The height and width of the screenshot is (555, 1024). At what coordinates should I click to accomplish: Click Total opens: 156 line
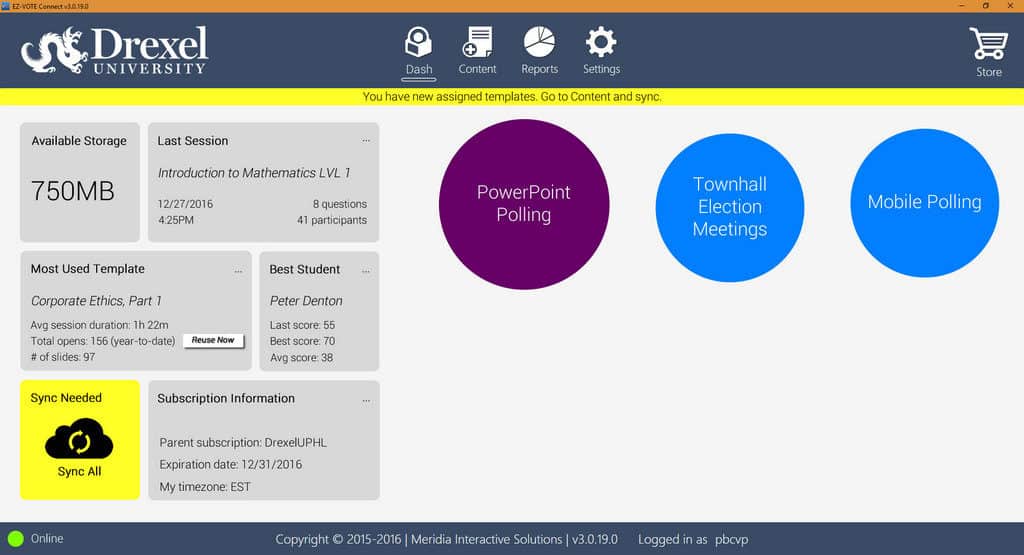point(103,341)
